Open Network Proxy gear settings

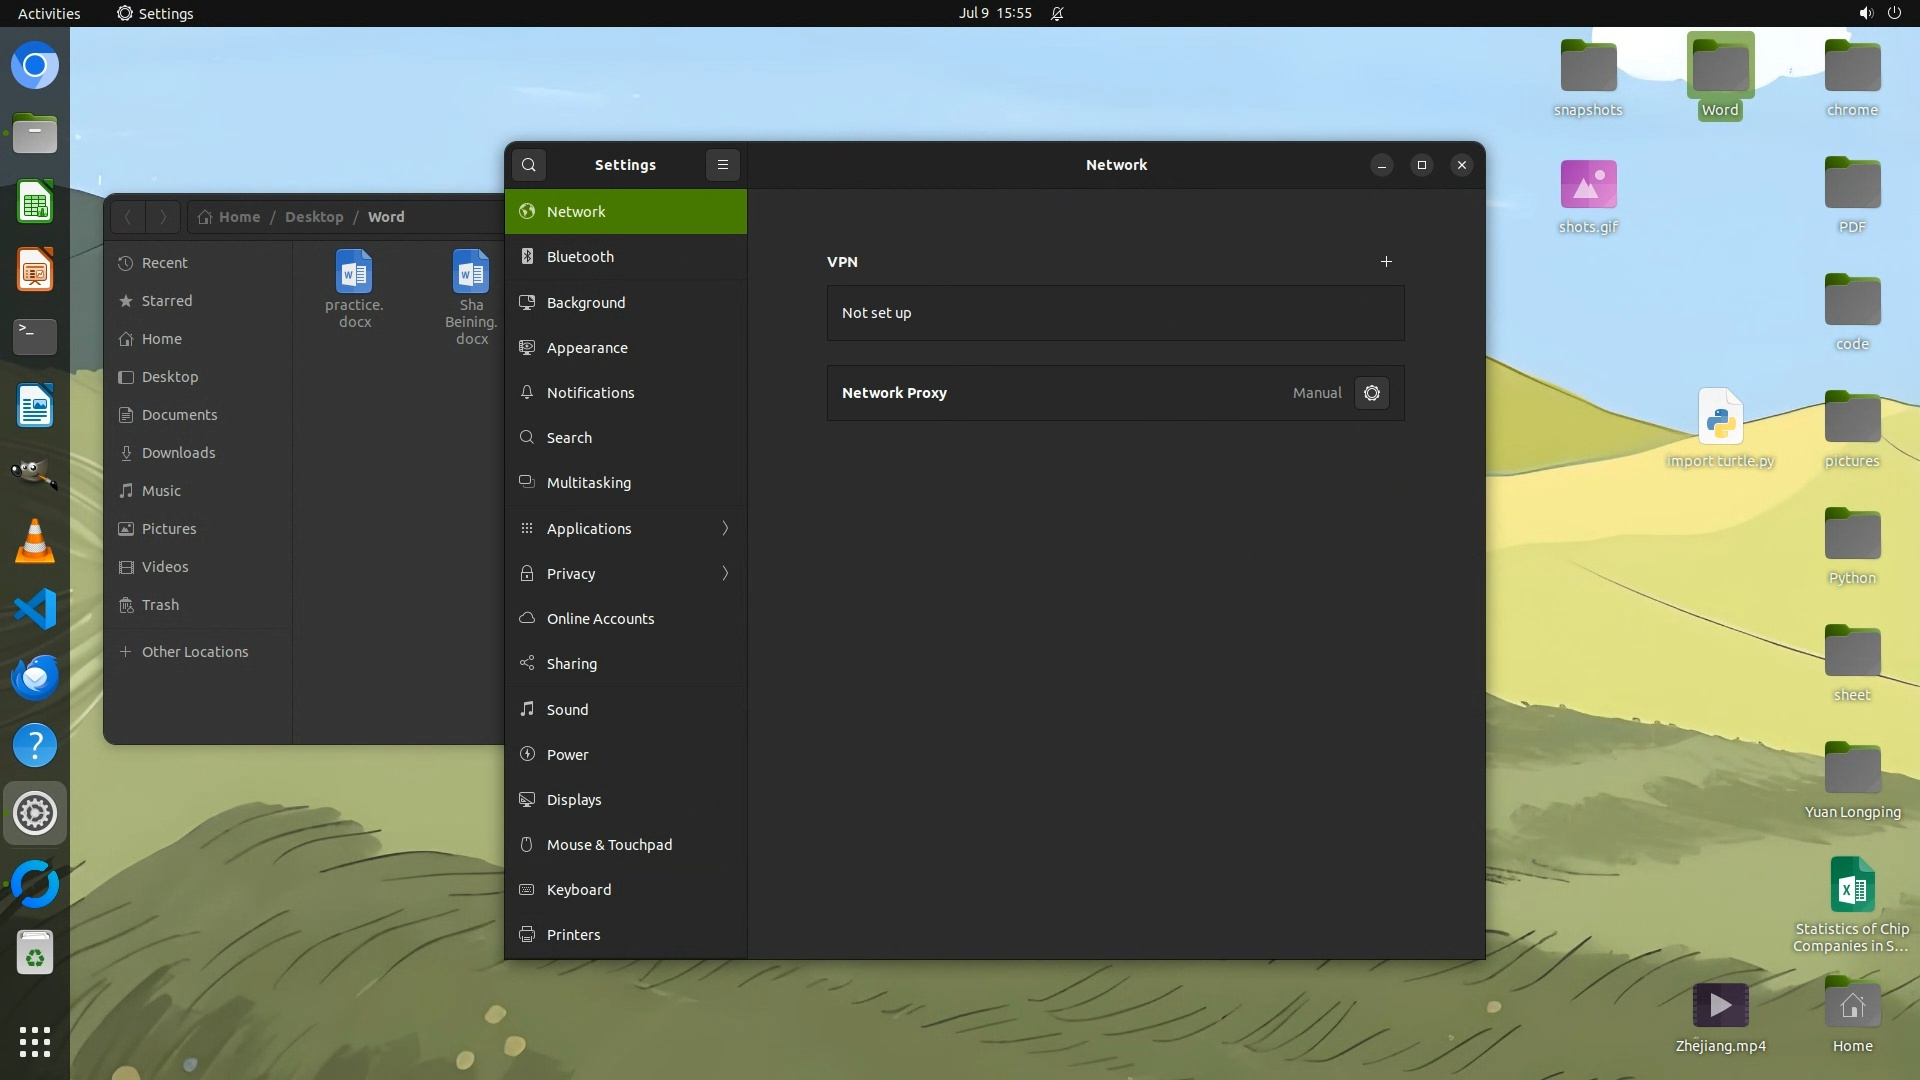pyautogui.click(x=1372, y=393)
